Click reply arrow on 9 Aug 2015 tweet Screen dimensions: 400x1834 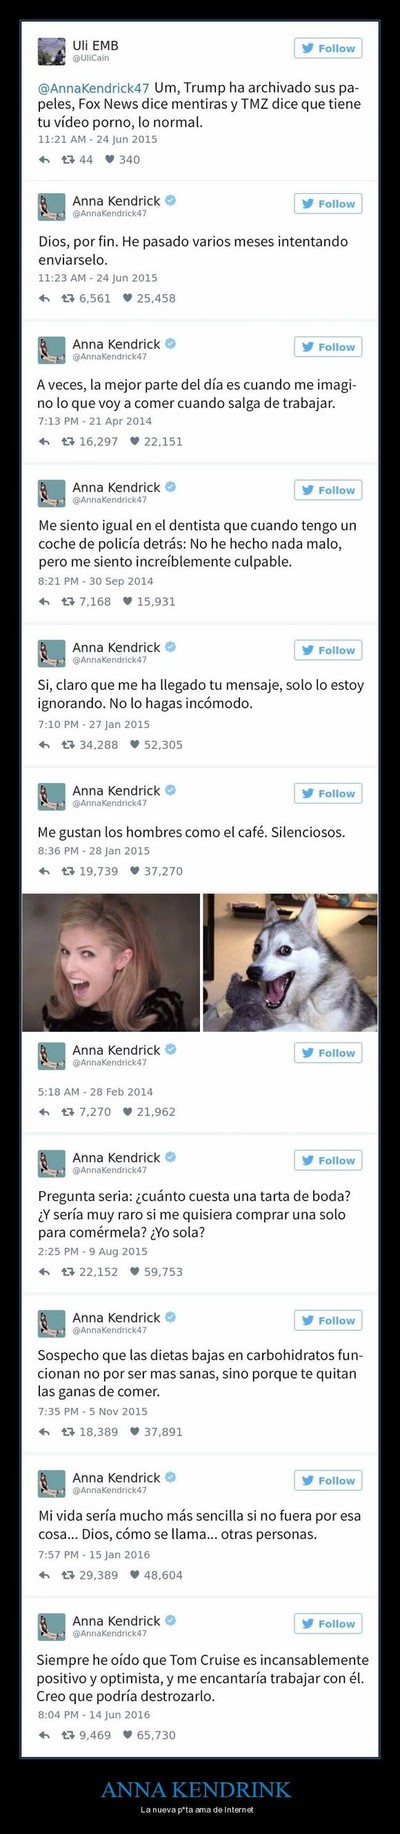[x=44, y=1271]
